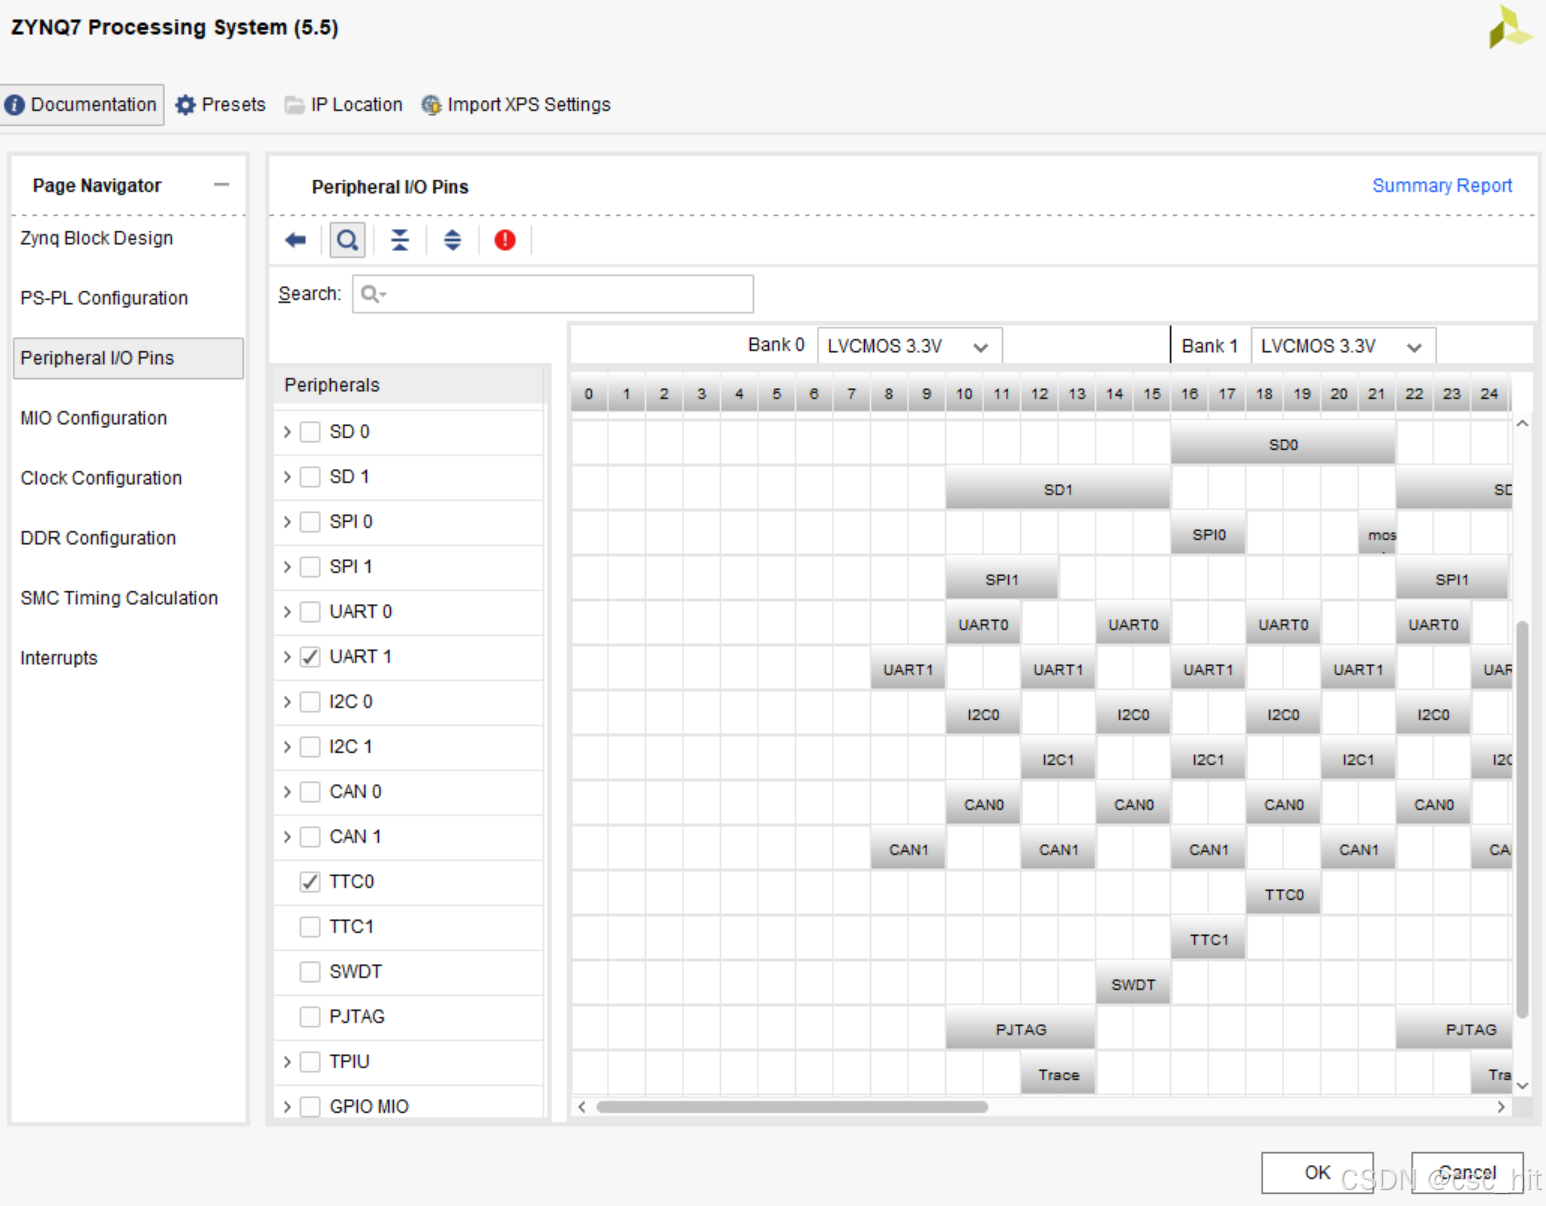Click the pin grid scroll right arrow
Image resolution: width=1546 pixels, height=1206 pixels.
(1500, 1107)
